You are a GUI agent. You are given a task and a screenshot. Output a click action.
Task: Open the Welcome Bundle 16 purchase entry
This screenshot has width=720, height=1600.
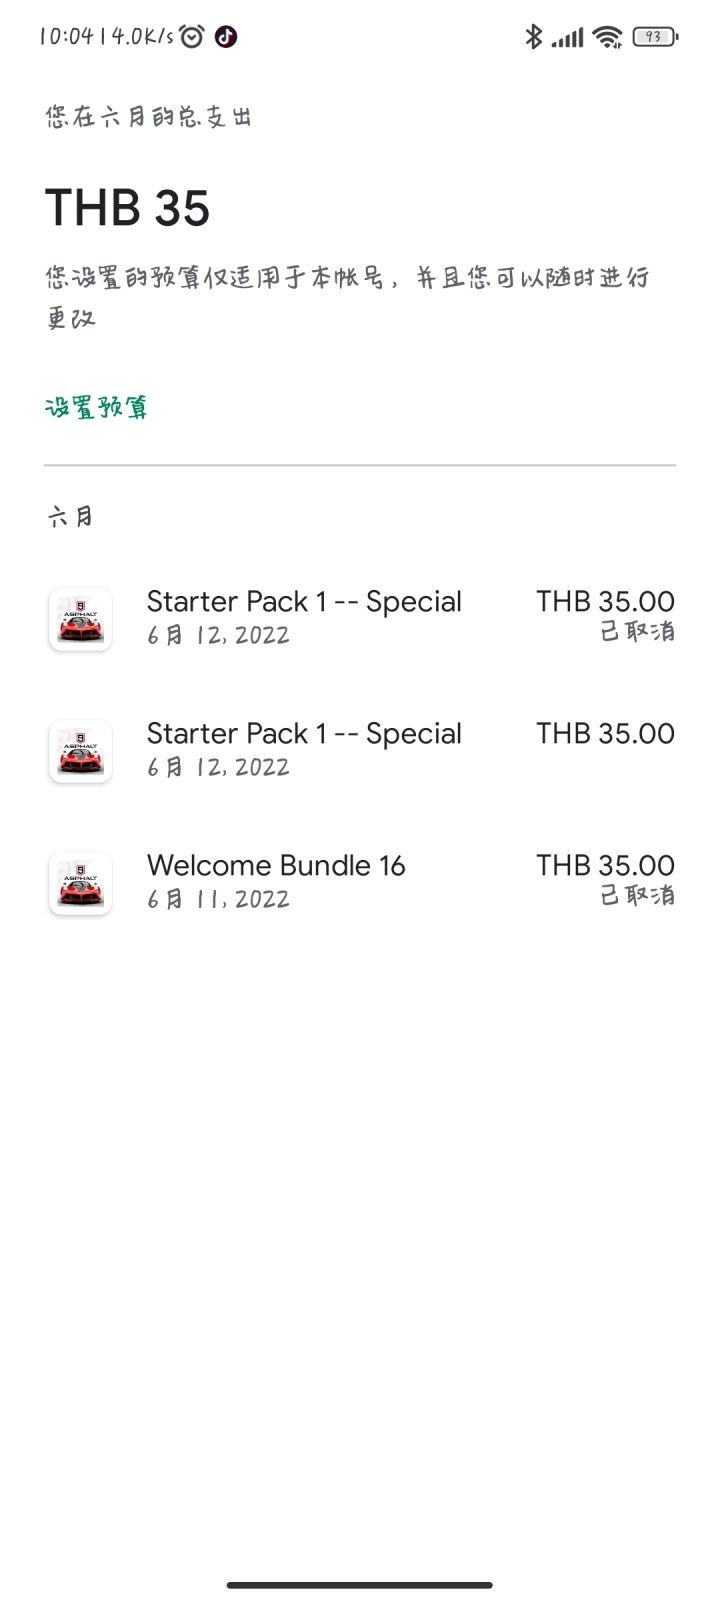(x=276, y=865)
